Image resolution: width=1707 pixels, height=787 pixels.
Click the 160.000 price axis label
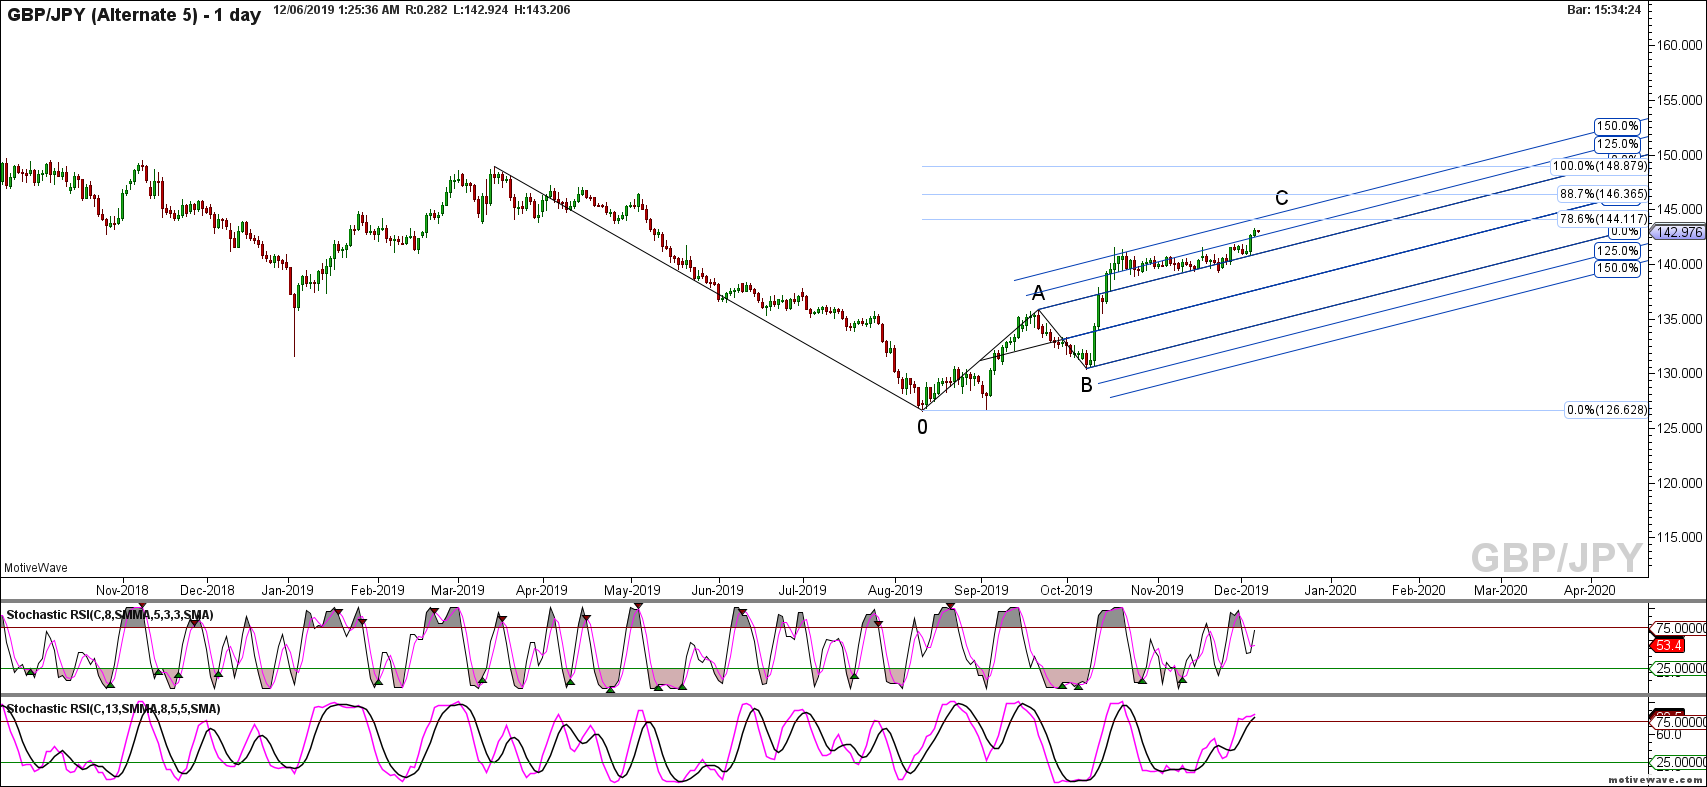1679,46
